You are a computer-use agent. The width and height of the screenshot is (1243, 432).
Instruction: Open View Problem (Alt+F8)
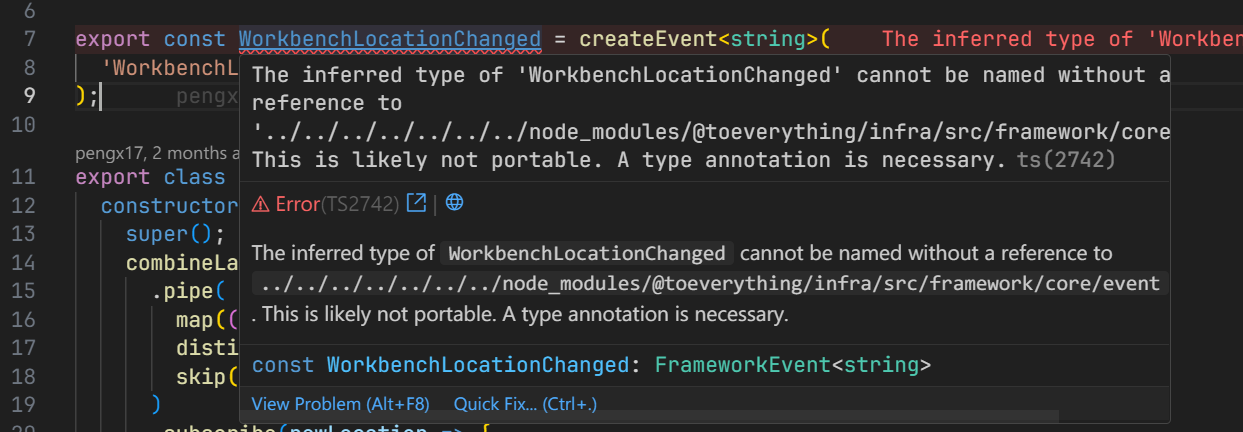pyautogui.click(x=340, y=404)
